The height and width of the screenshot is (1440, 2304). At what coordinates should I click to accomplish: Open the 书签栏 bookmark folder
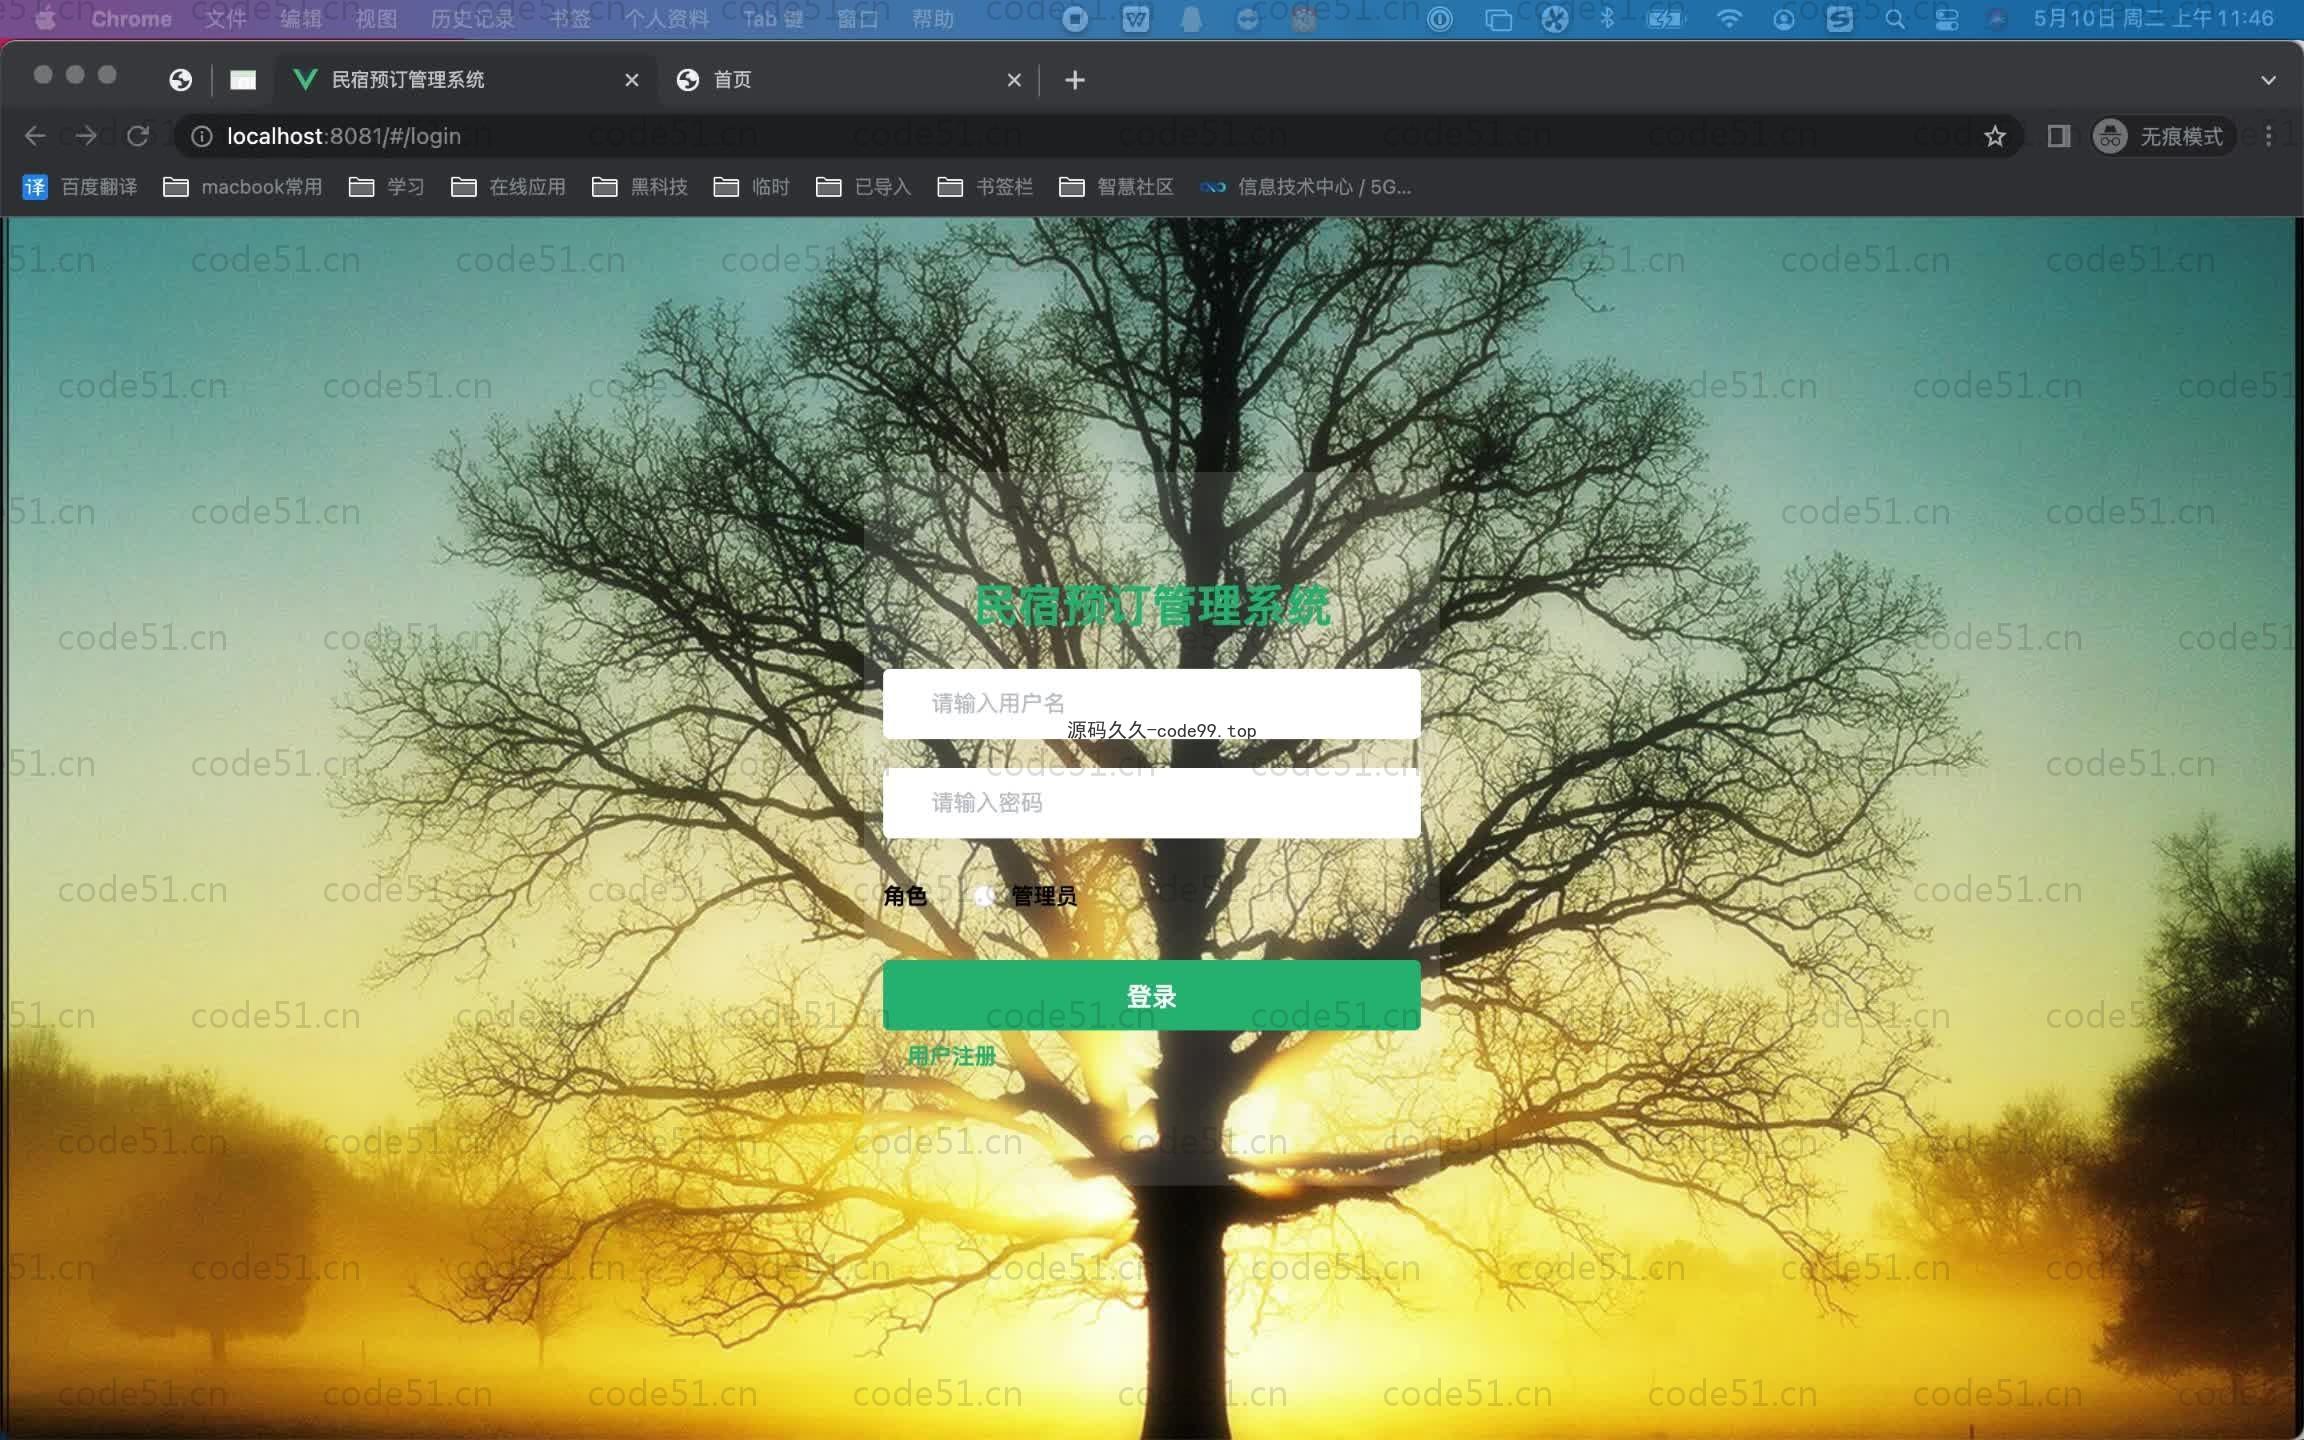pyautogui.click(x=985, y=187)
